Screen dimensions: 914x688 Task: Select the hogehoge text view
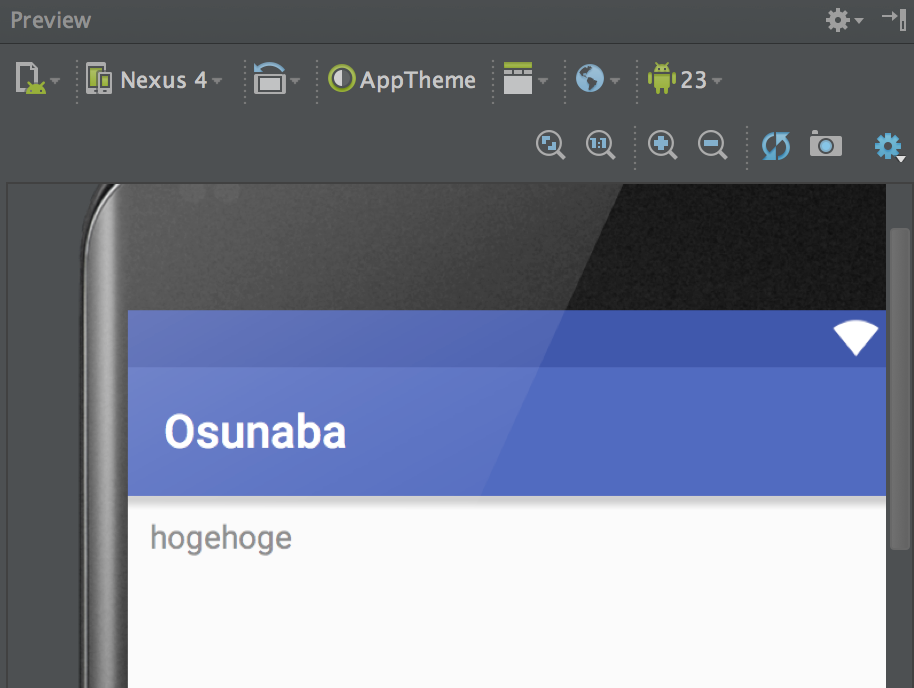pyautogui.click(x=221, y=538)
